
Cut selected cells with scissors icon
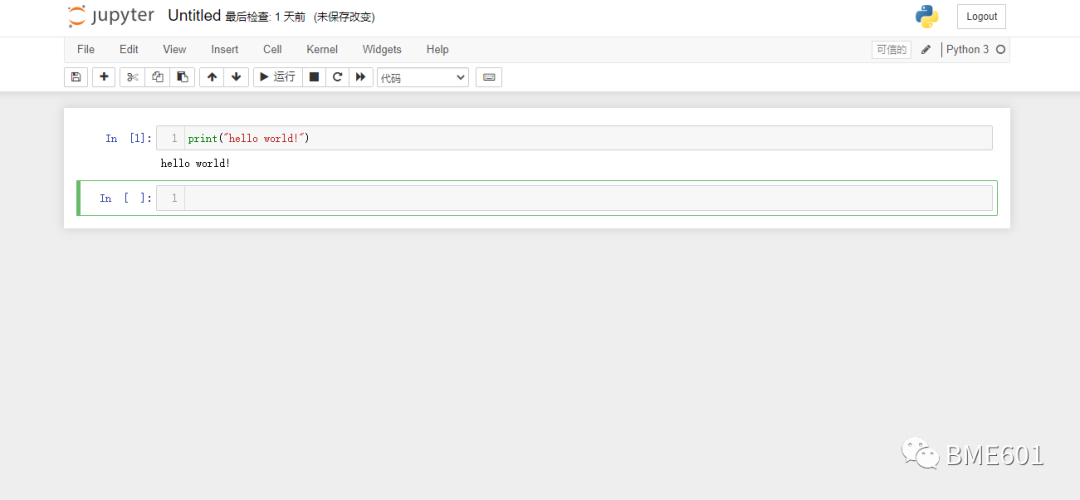(132, 77)
